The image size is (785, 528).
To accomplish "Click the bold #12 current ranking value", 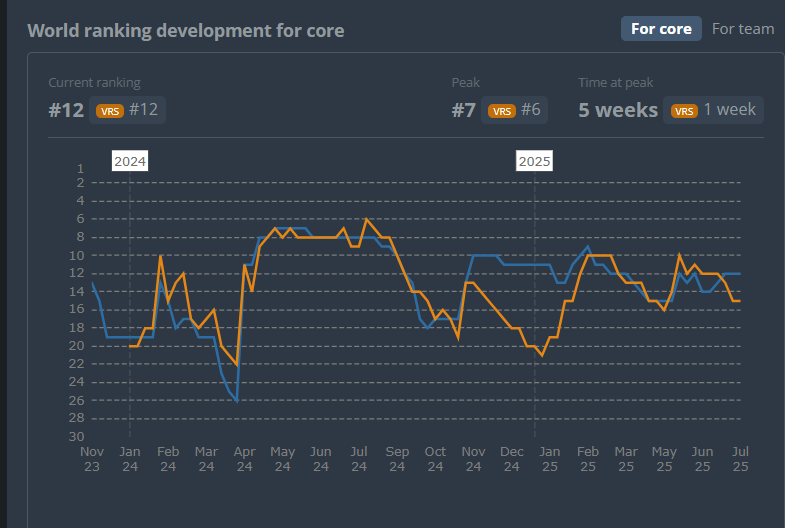I will (66, 110).
